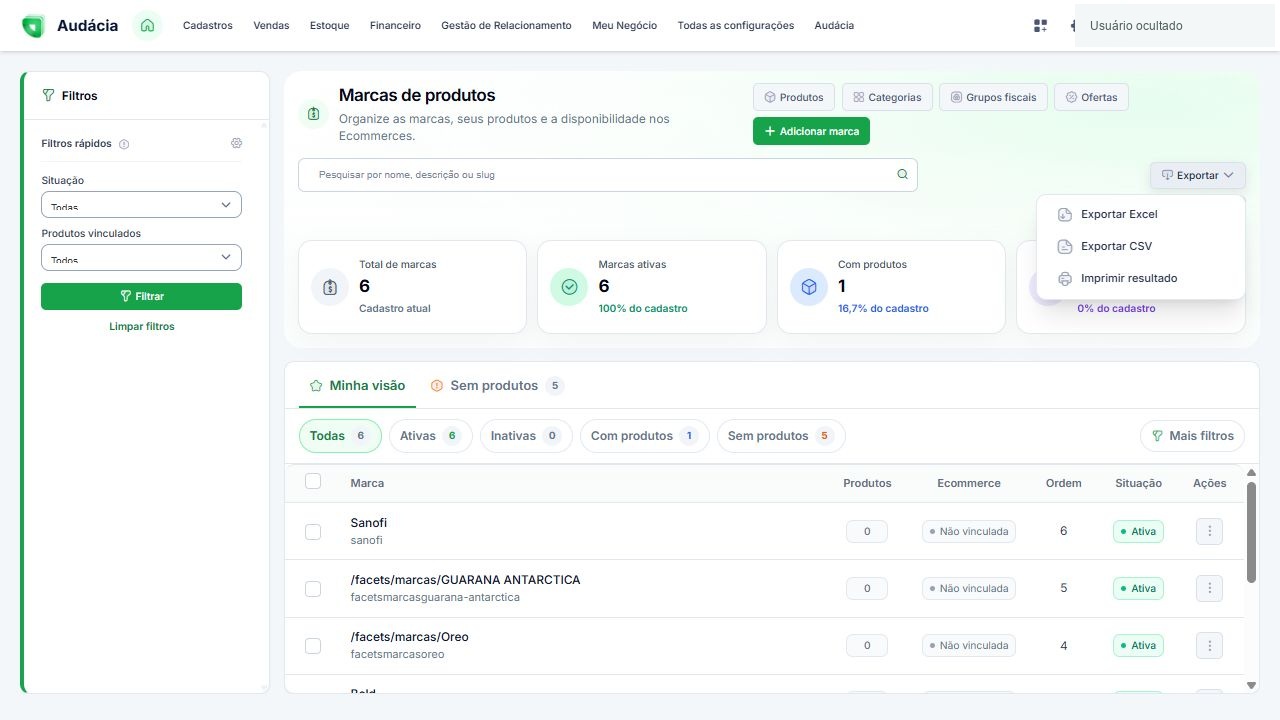
Task: Open the Situação dropdown
Action: coord(141,204)
